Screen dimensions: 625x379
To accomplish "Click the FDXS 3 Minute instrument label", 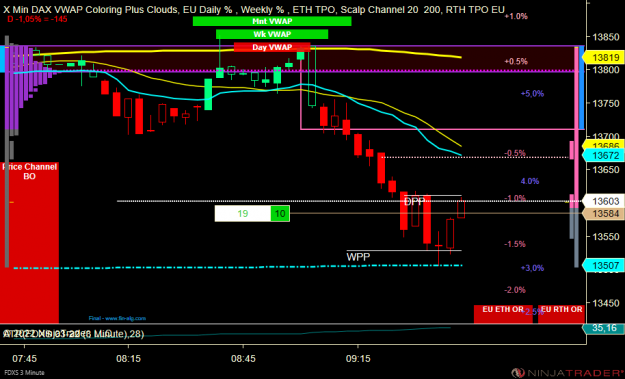I will click(x=24, y=373).
